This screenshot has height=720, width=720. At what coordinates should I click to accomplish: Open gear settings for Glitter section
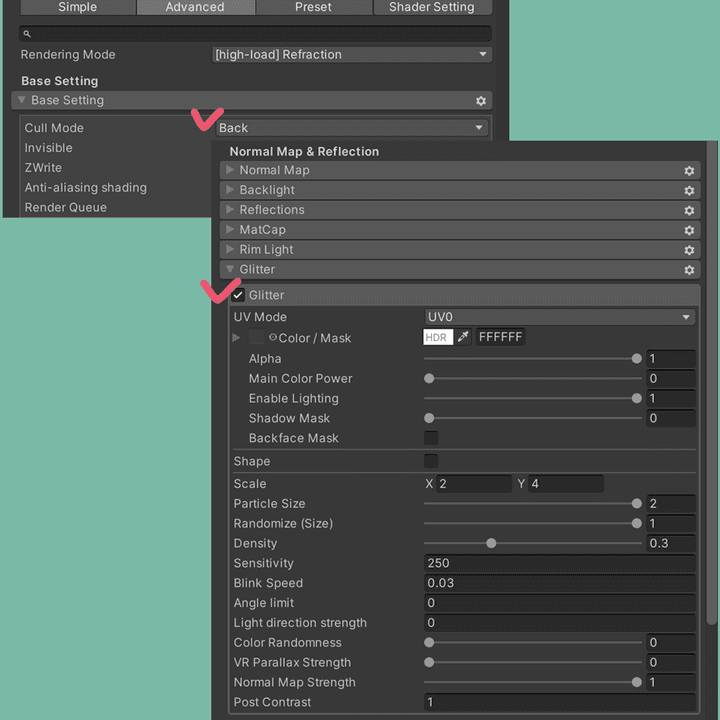pyautogui.click(x=689, y=271)
